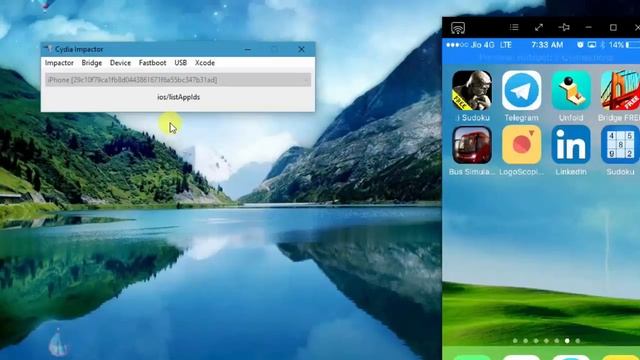
Task: Minimize the Cydia Impactor window
Action: pos(248,49)
